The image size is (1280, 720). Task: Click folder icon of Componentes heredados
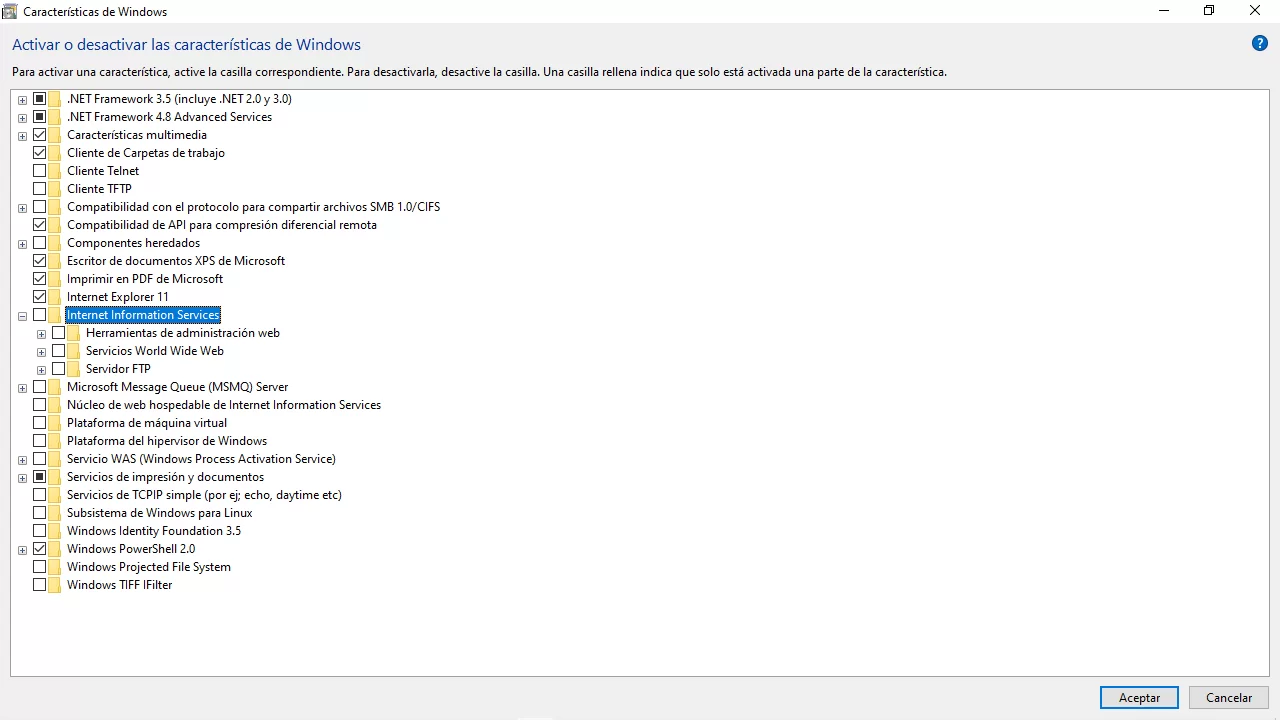[x=55, y=243]
